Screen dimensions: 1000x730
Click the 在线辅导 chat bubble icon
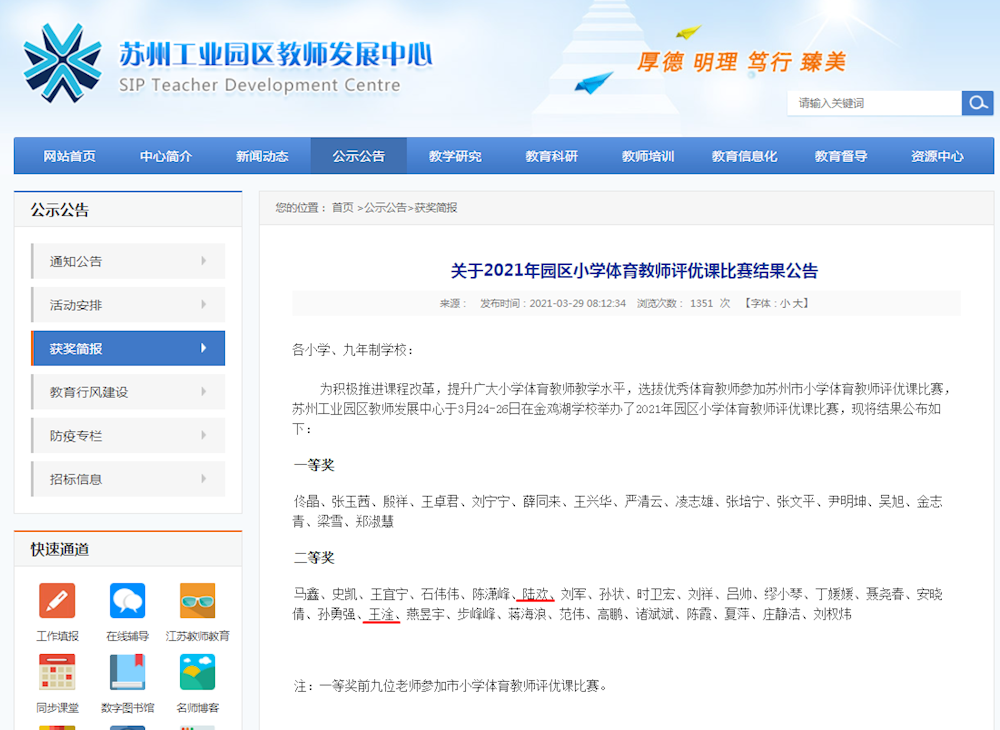coord(127,600)
